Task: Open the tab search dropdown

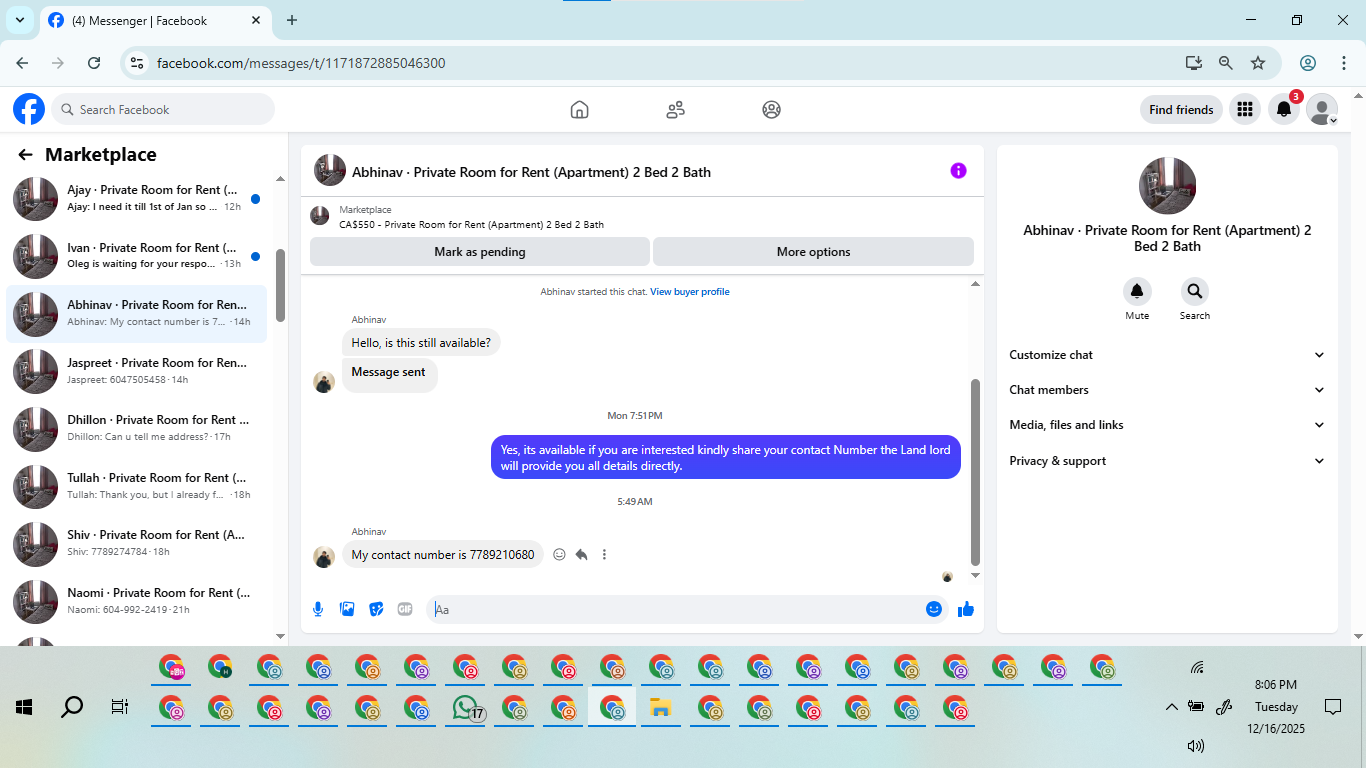Action: coord(19,20)
